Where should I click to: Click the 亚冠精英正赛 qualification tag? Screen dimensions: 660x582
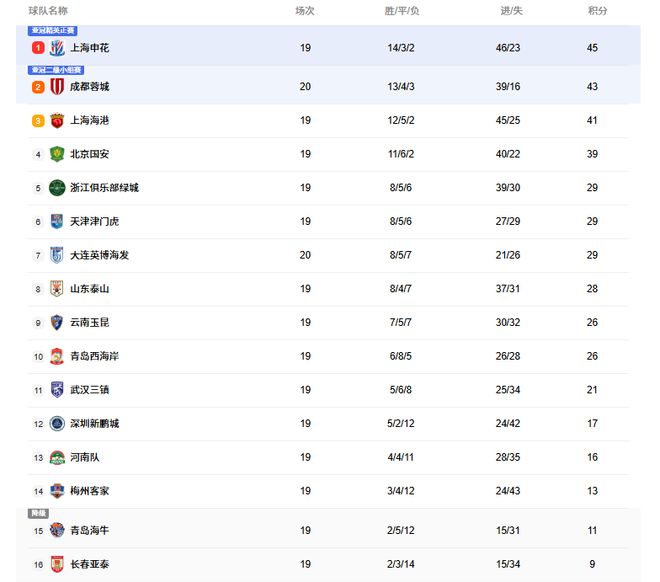click(53, 30)
